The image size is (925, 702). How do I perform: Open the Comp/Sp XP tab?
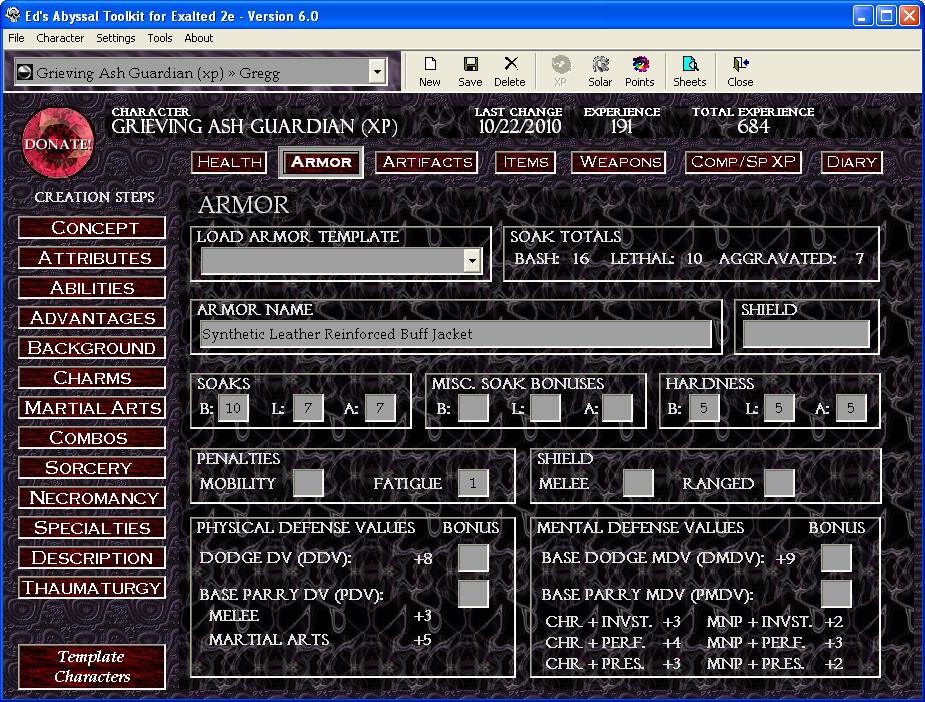pos(743,162)
